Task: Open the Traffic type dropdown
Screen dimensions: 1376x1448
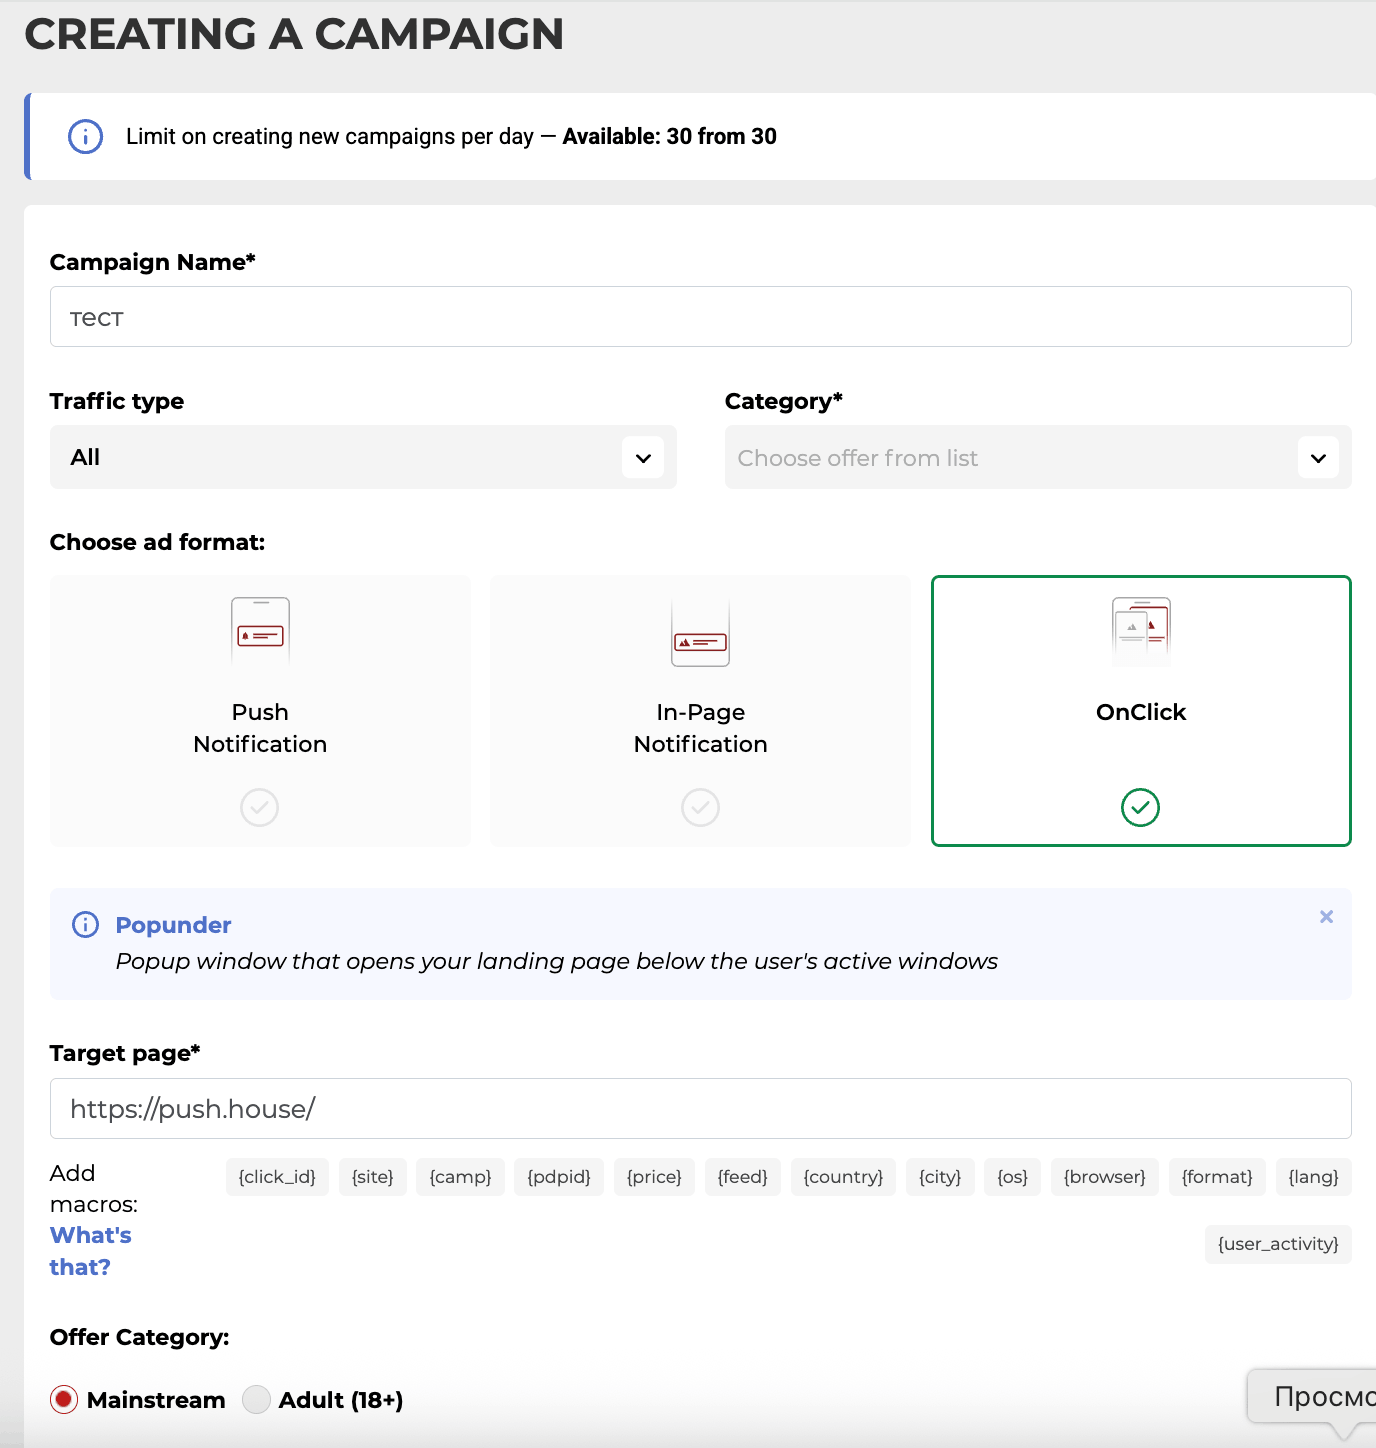Action: (x=363, y=458)
